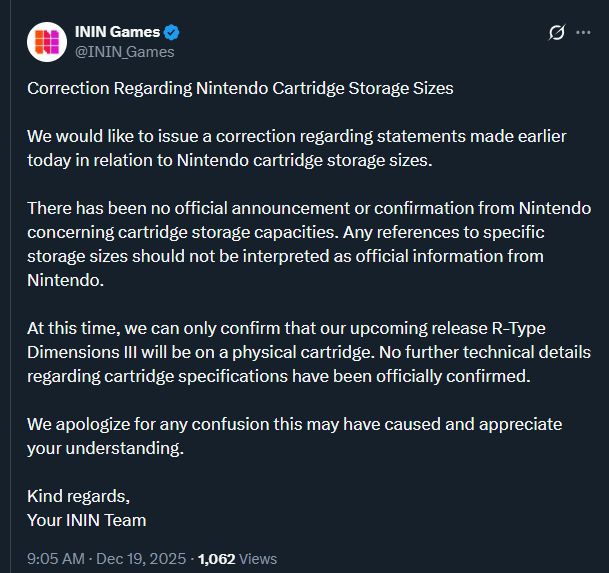Viewport: 609px width, 573px height.
Task: Click the Grok explain-post icon
Action: pos(558,32)
